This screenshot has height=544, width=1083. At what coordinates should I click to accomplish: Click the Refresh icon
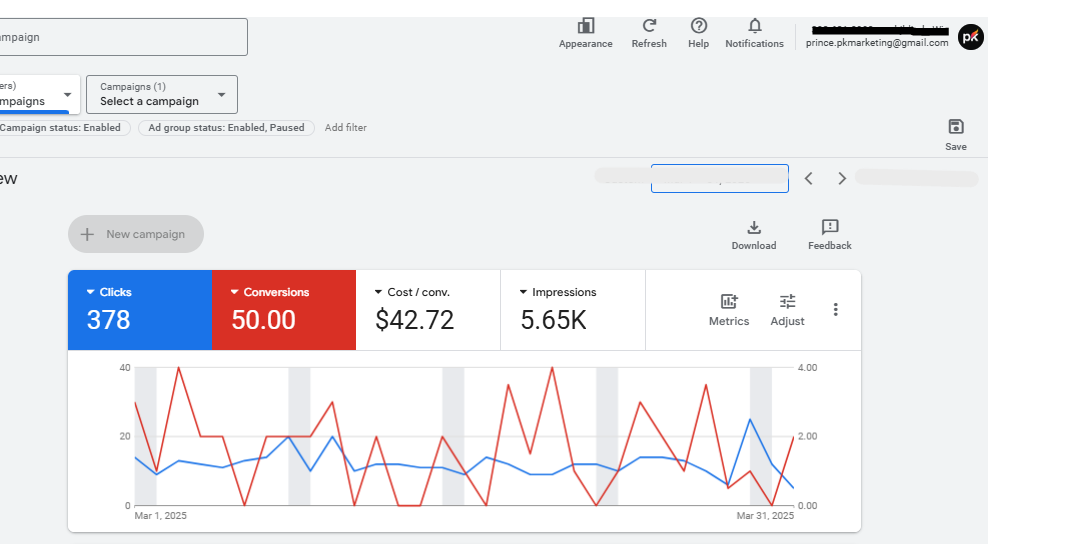(649, 26)
